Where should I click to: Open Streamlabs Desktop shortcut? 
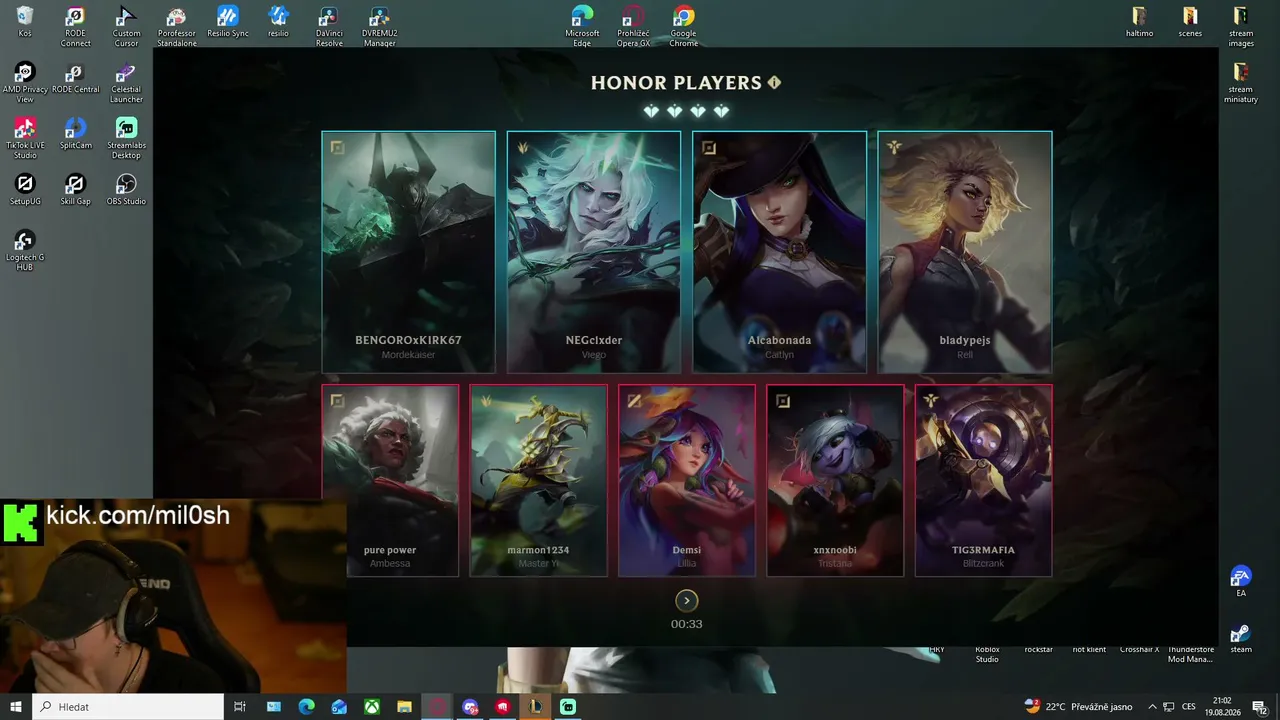[x=126, y=139]
